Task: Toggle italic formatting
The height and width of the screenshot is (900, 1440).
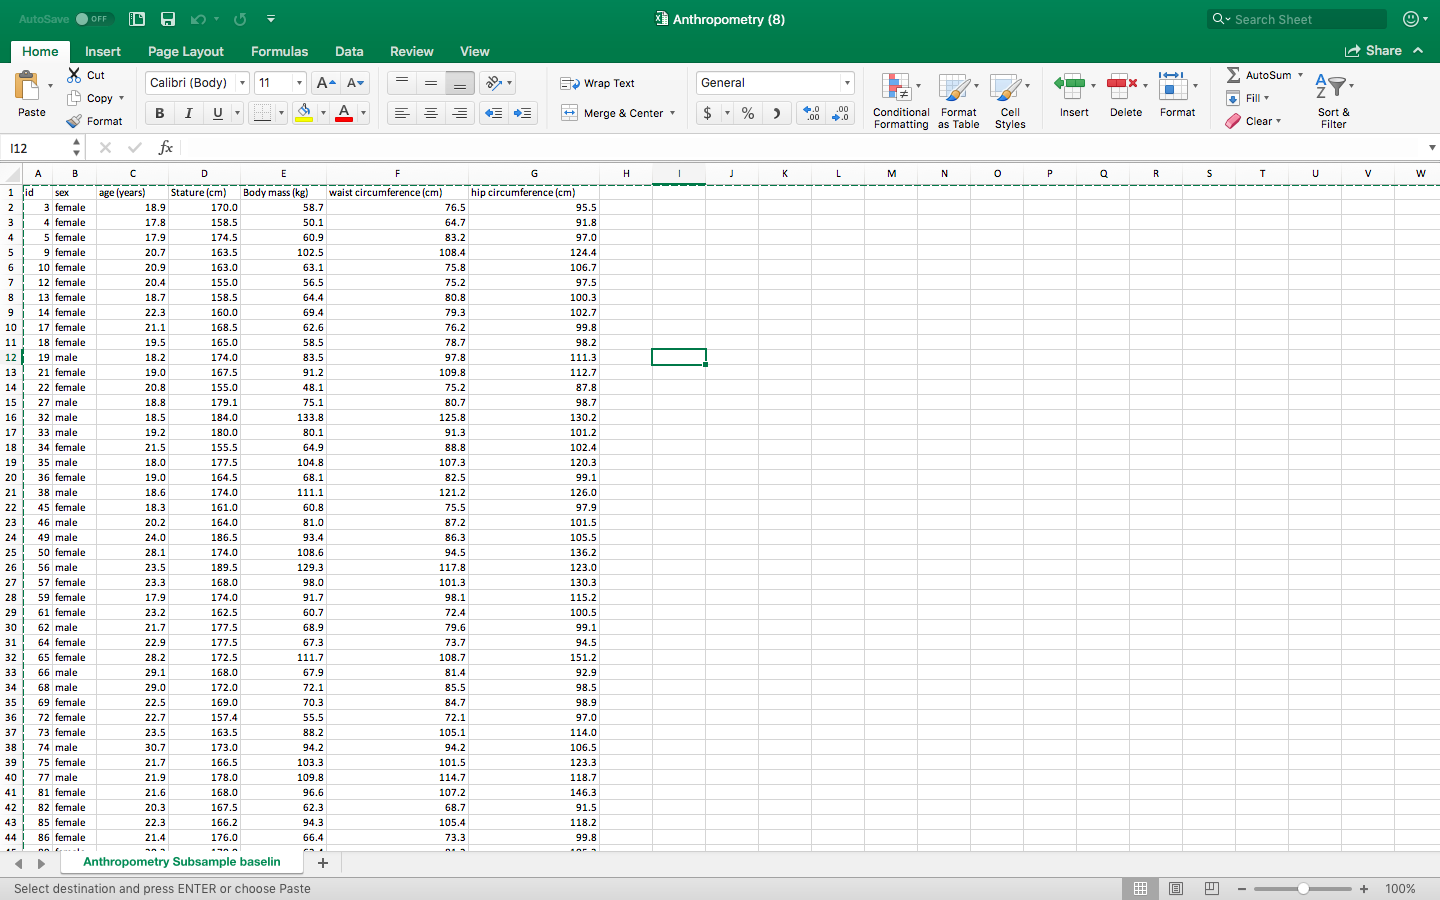Action: tap(188, 113)
